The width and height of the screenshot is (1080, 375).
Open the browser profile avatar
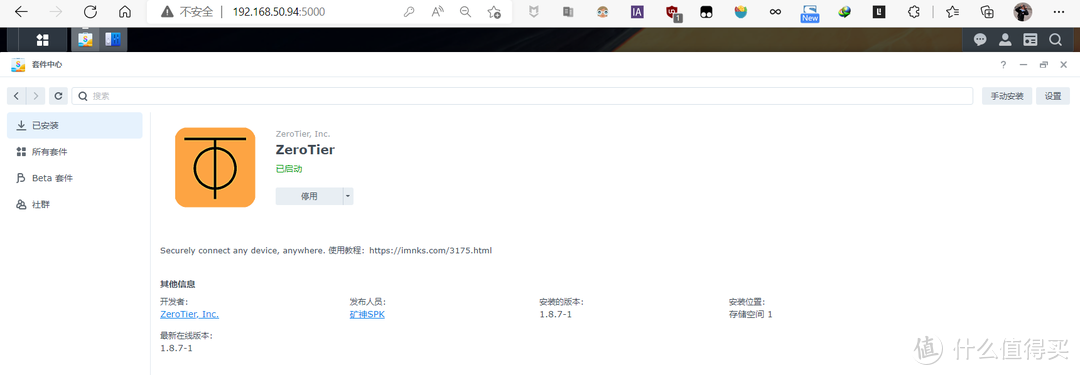(1023, 12)
